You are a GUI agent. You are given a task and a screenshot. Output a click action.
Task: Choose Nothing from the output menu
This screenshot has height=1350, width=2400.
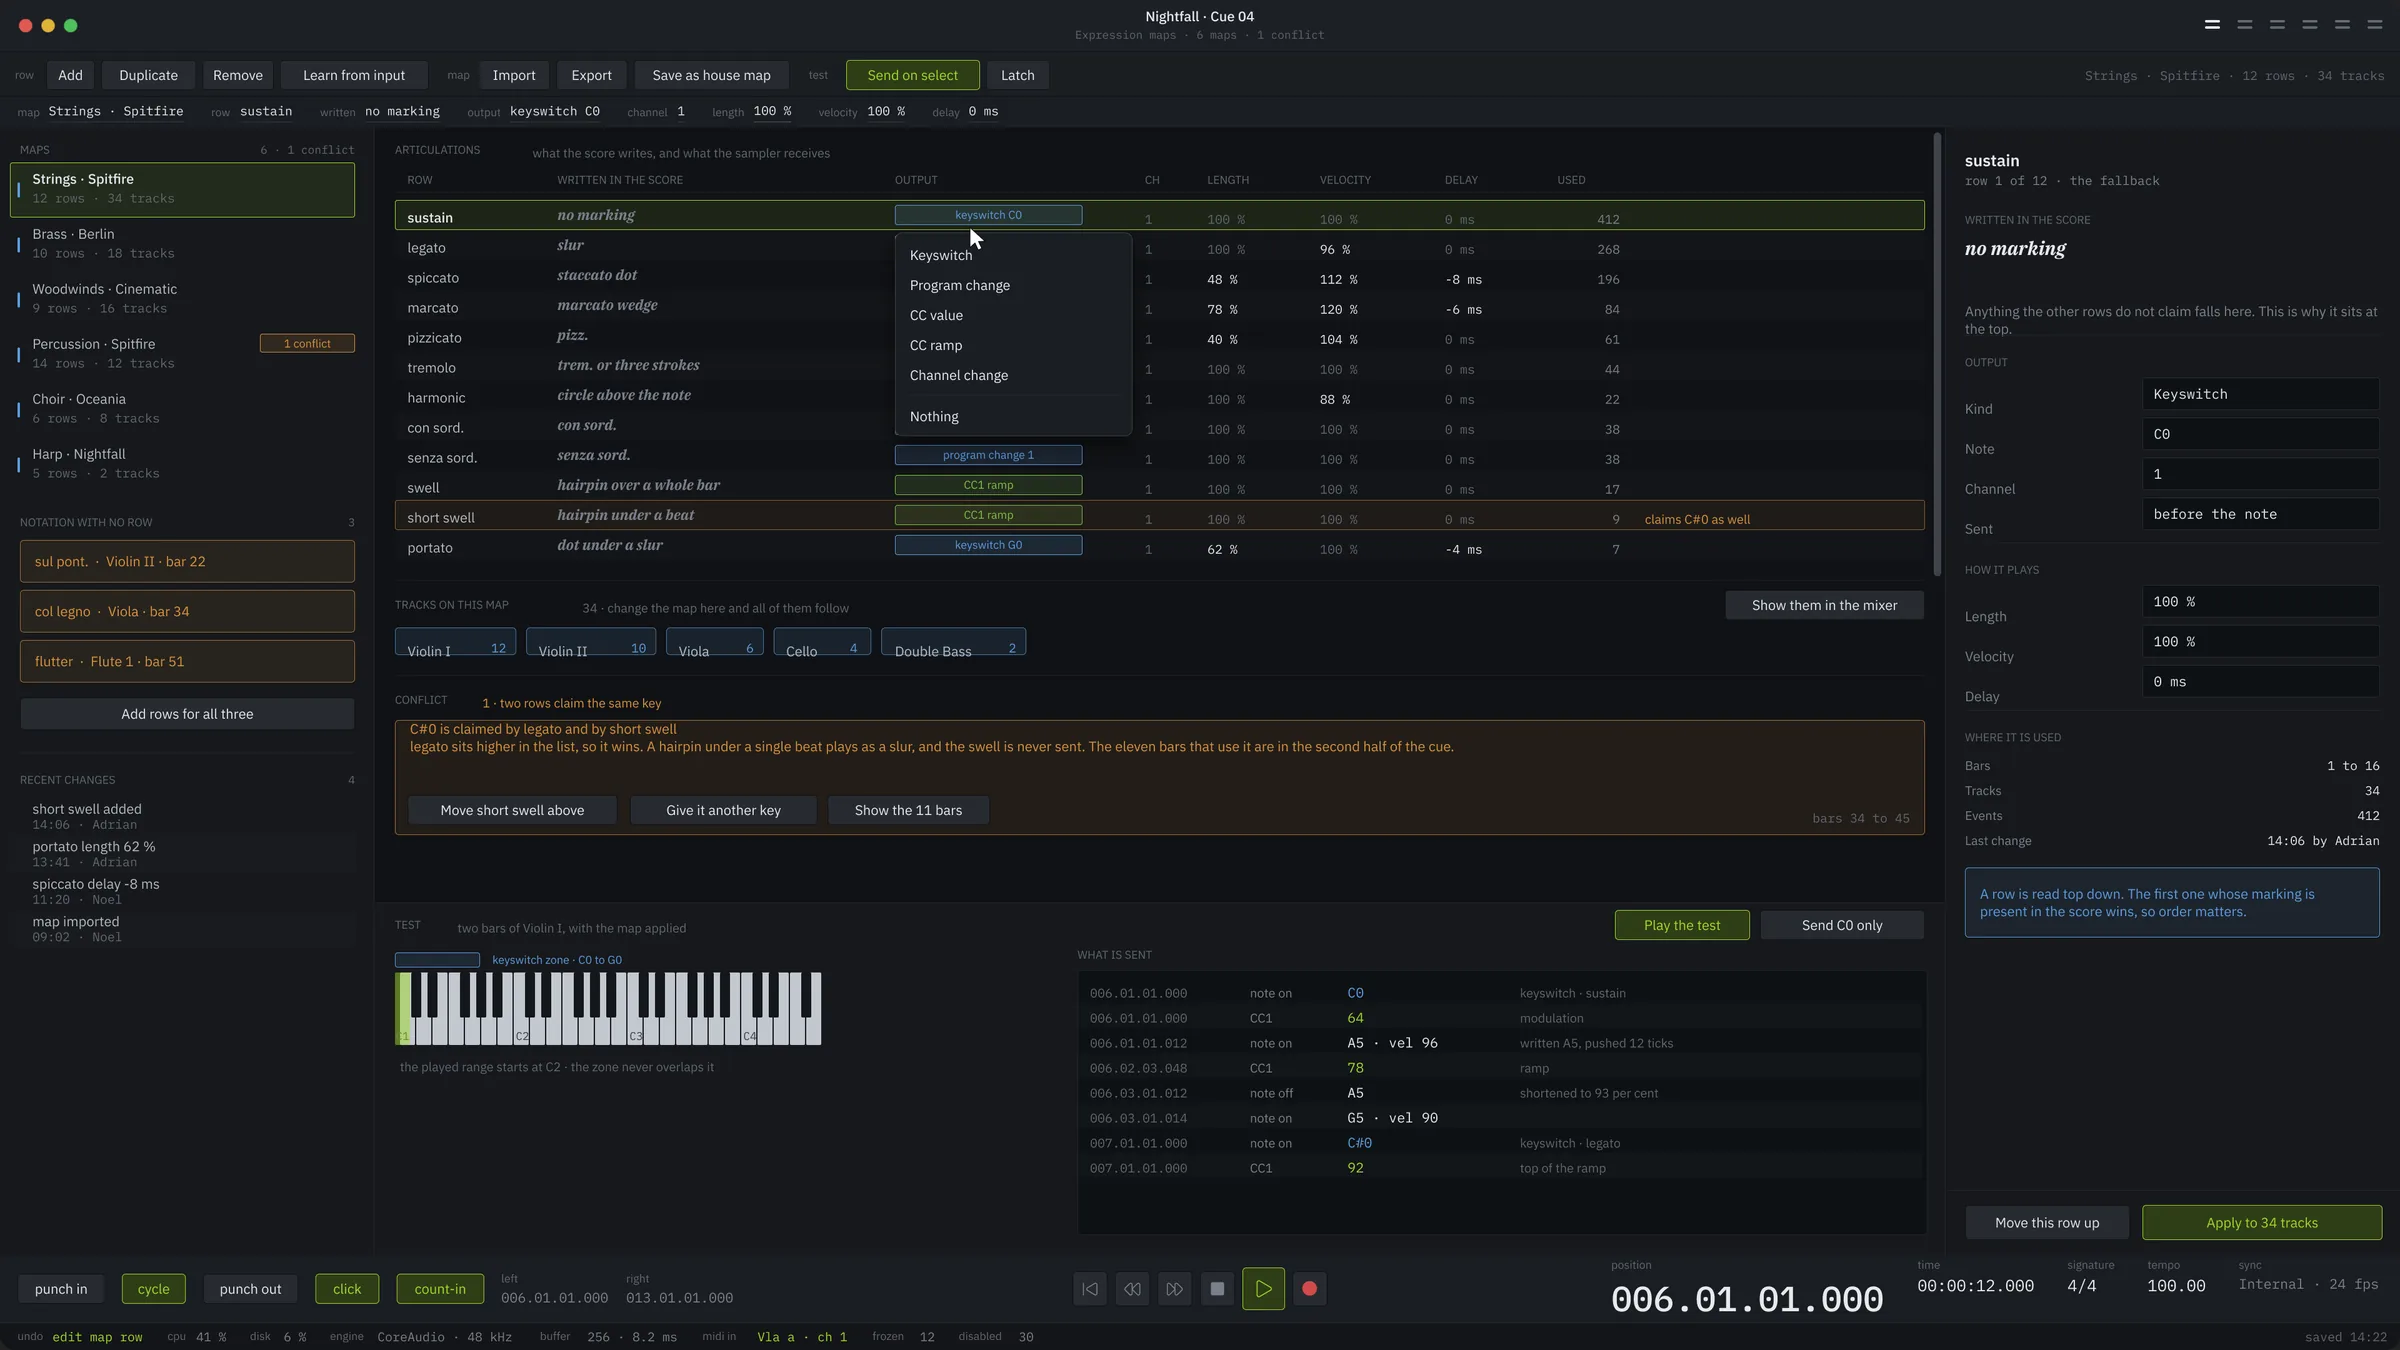[x=1013, y=416]
